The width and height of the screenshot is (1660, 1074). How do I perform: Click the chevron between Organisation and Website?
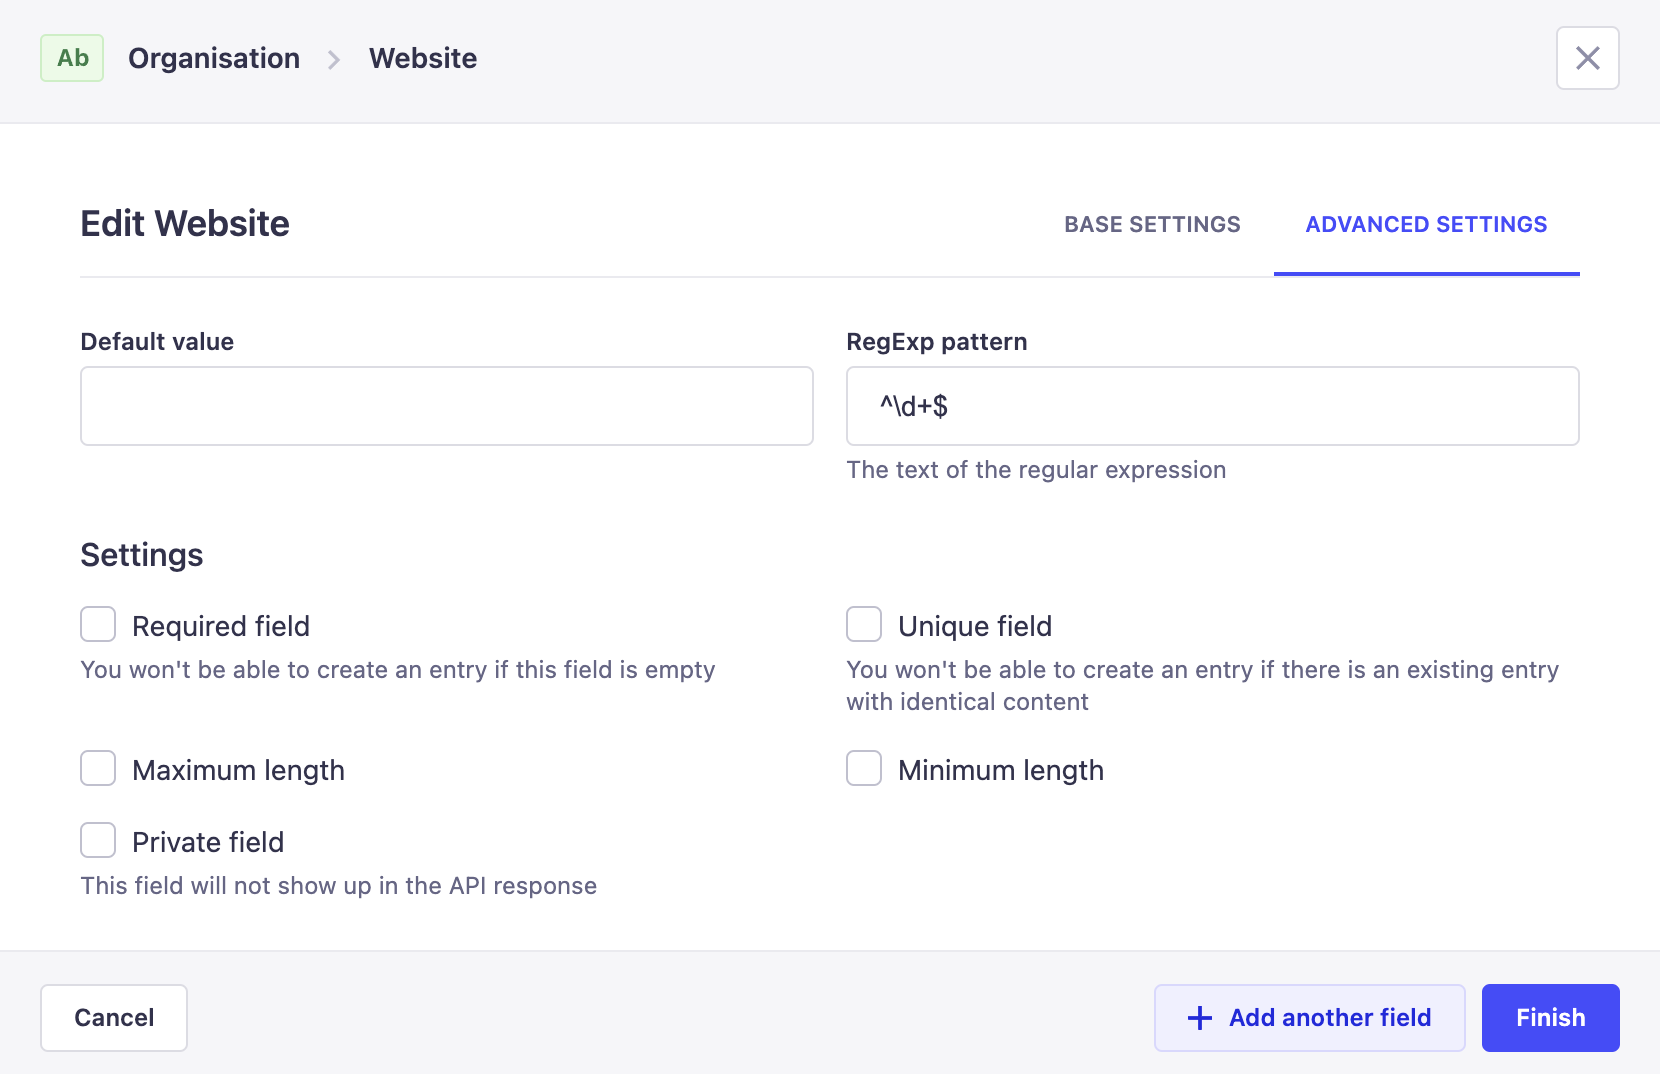[x=333, y=60]
